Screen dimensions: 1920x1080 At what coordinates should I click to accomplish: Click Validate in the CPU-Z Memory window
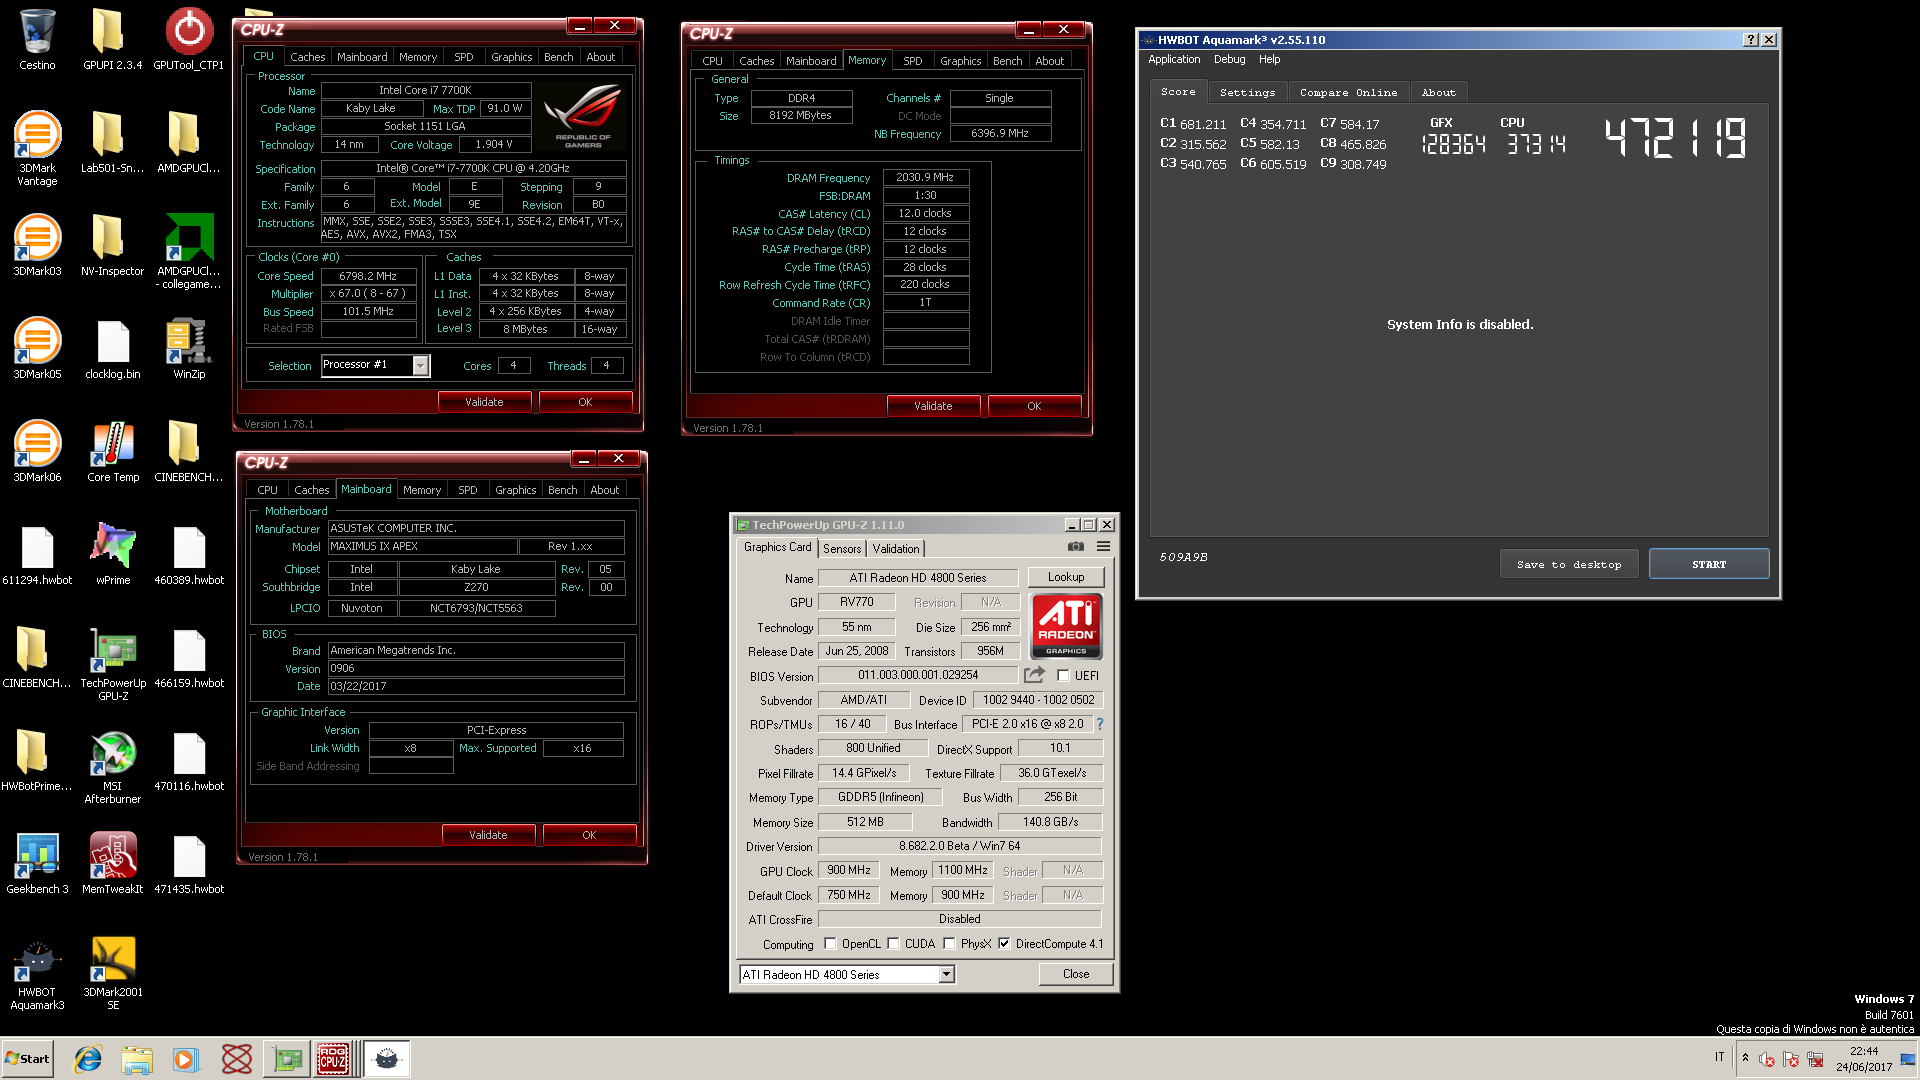(933, 406)
